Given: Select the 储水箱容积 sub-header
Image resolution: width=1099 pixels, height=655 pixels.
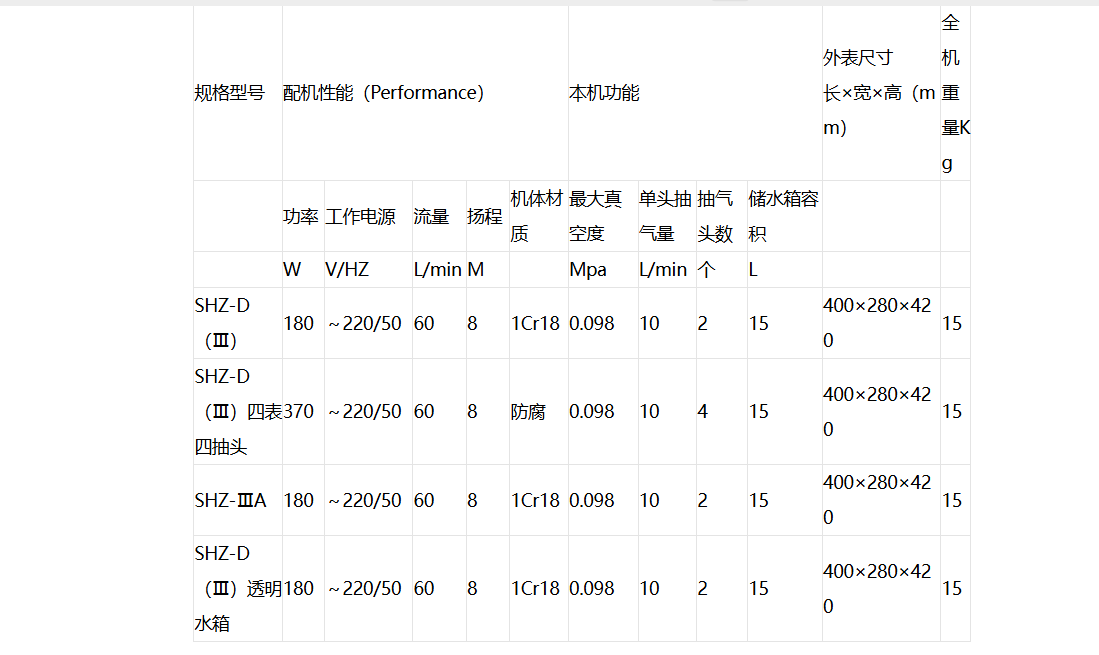Looking at the screenshot, I should tap(783, 216).
